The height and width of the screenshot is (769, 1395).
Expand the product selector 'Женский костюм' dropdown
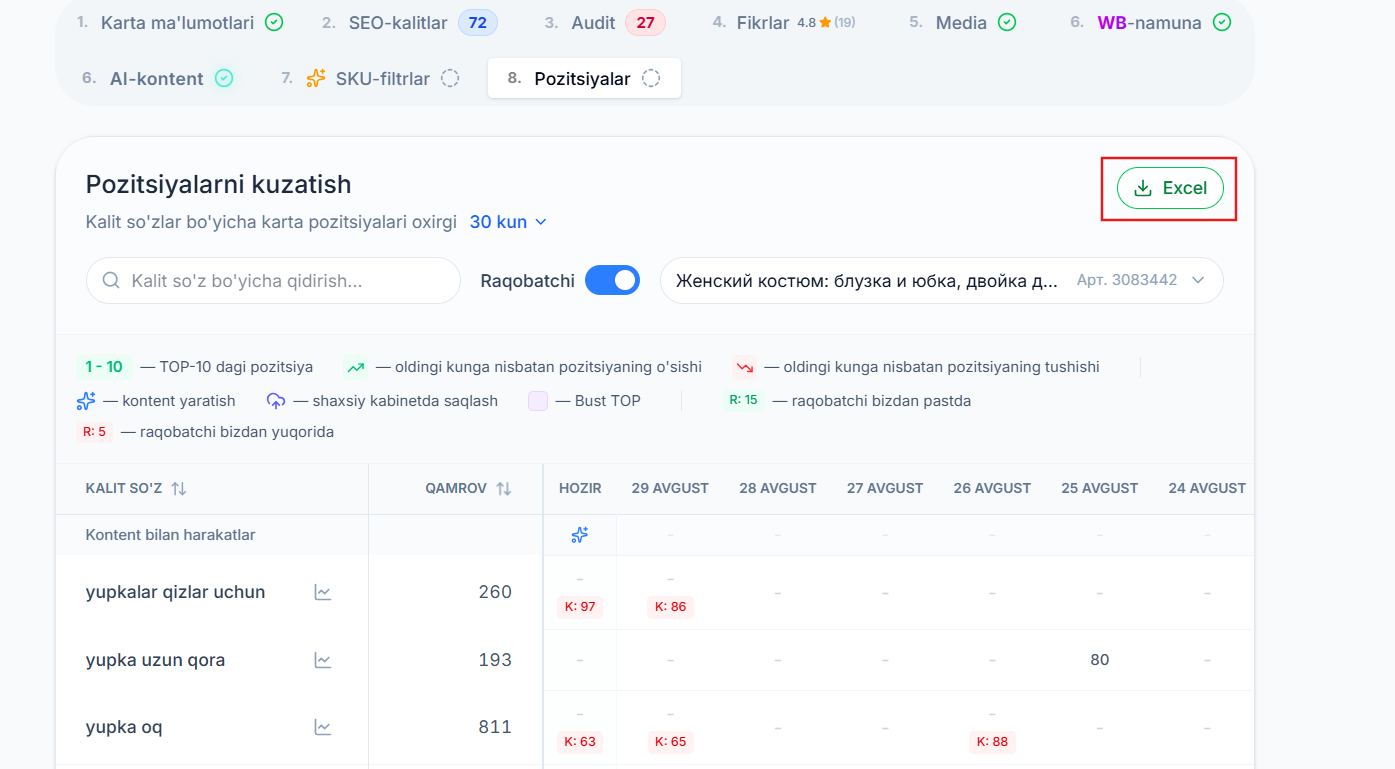point(942,281)
